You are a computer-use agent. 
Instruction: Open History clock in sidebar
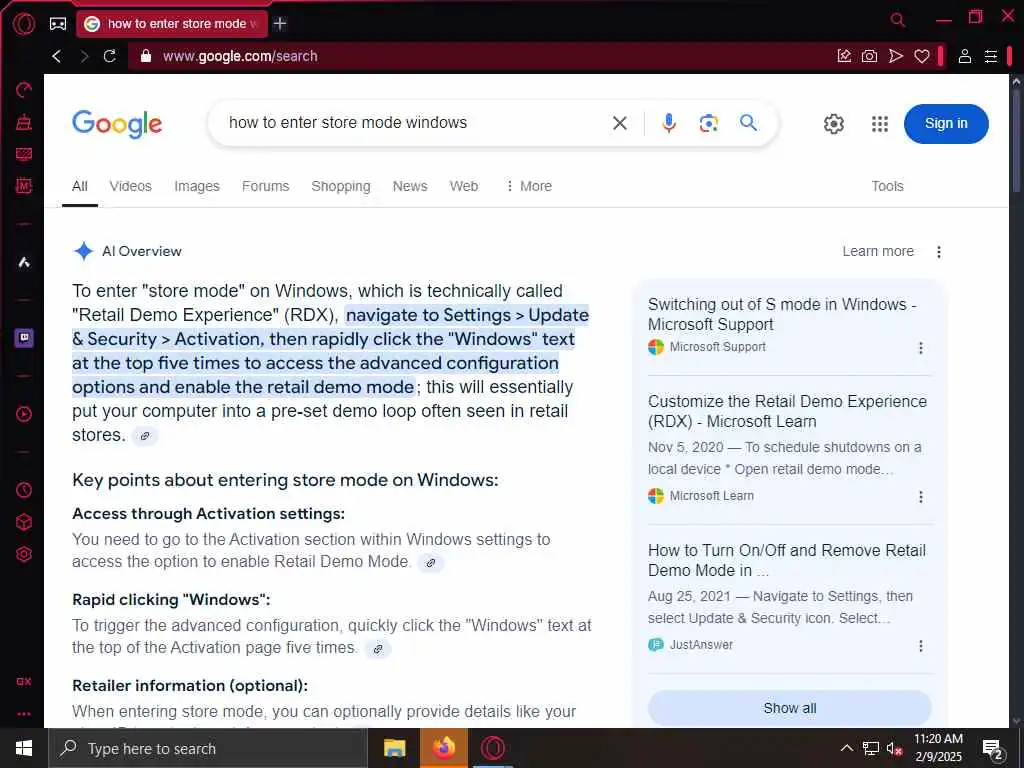coord(24,490)
